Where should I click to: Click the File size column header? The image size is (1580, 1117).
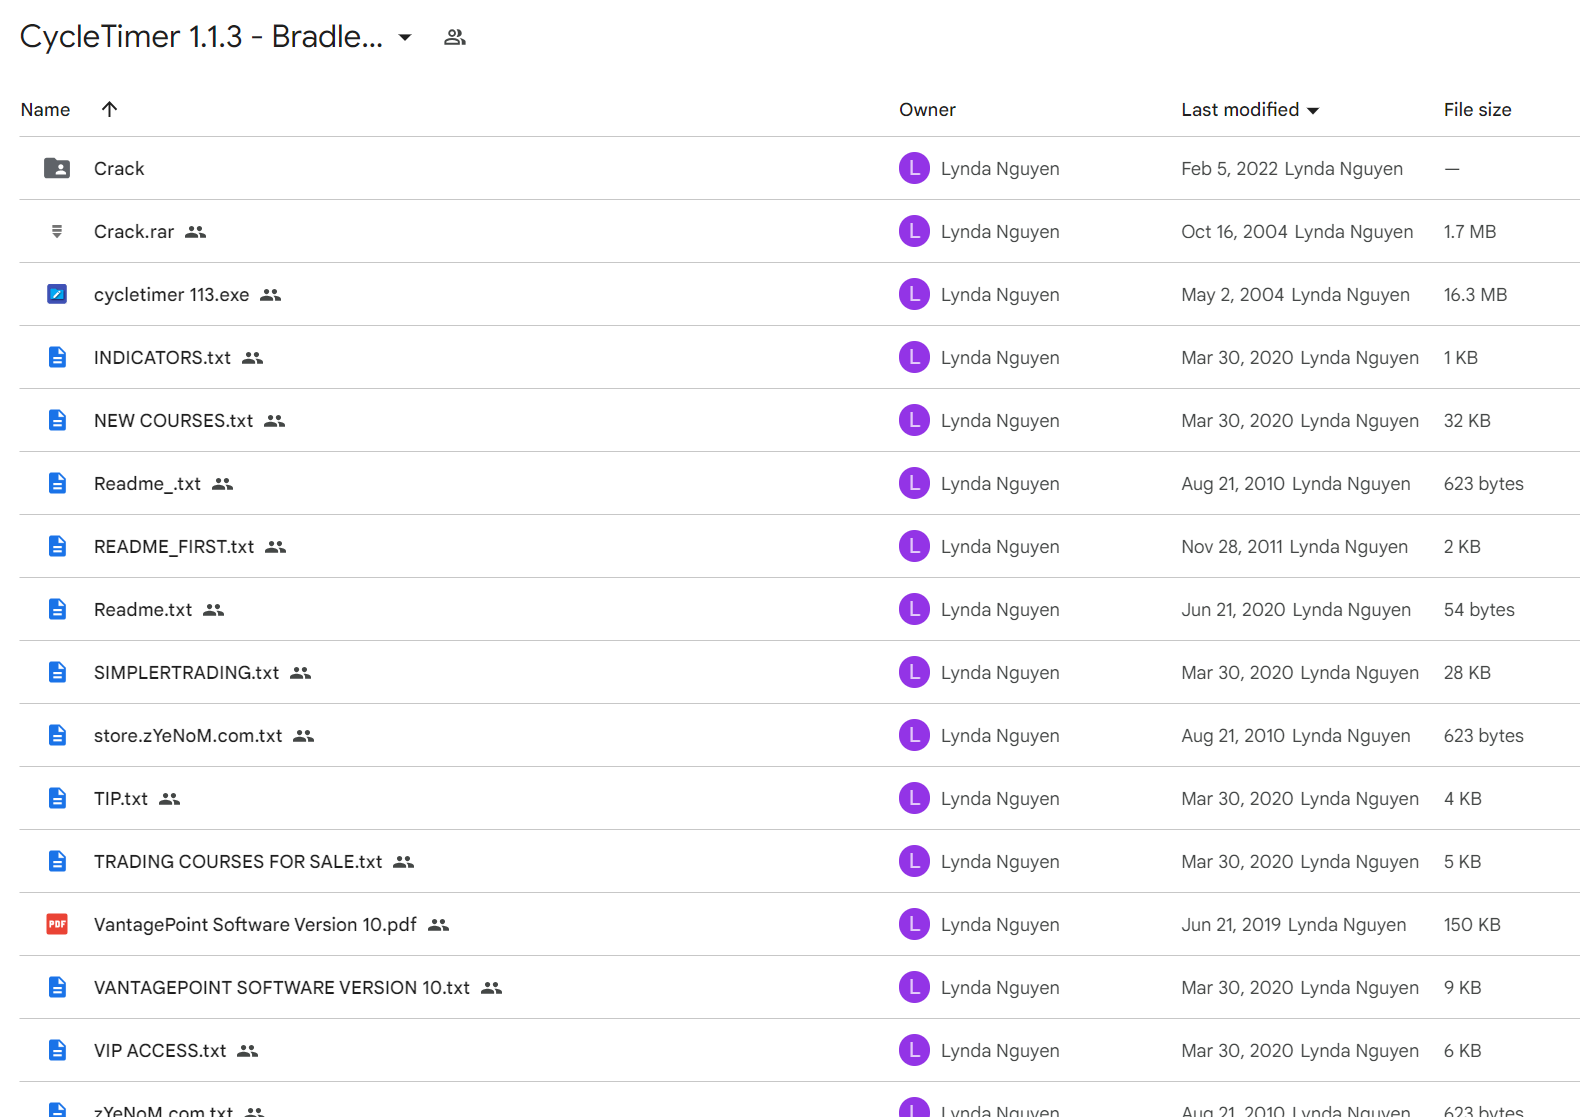1477,110
